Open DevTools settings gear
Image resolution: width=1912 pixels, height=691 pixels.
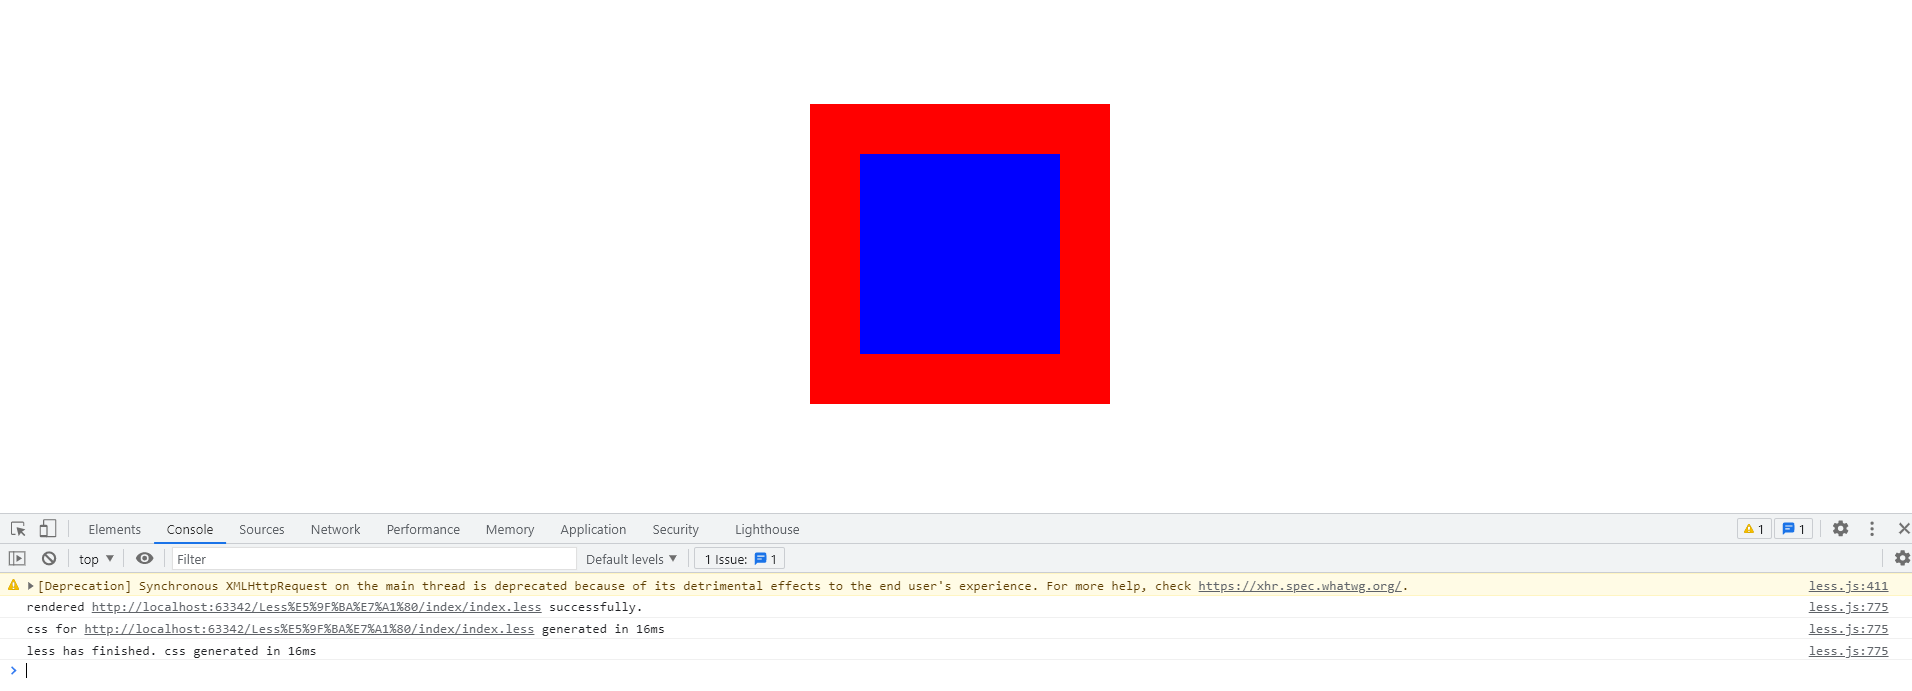1840,529
